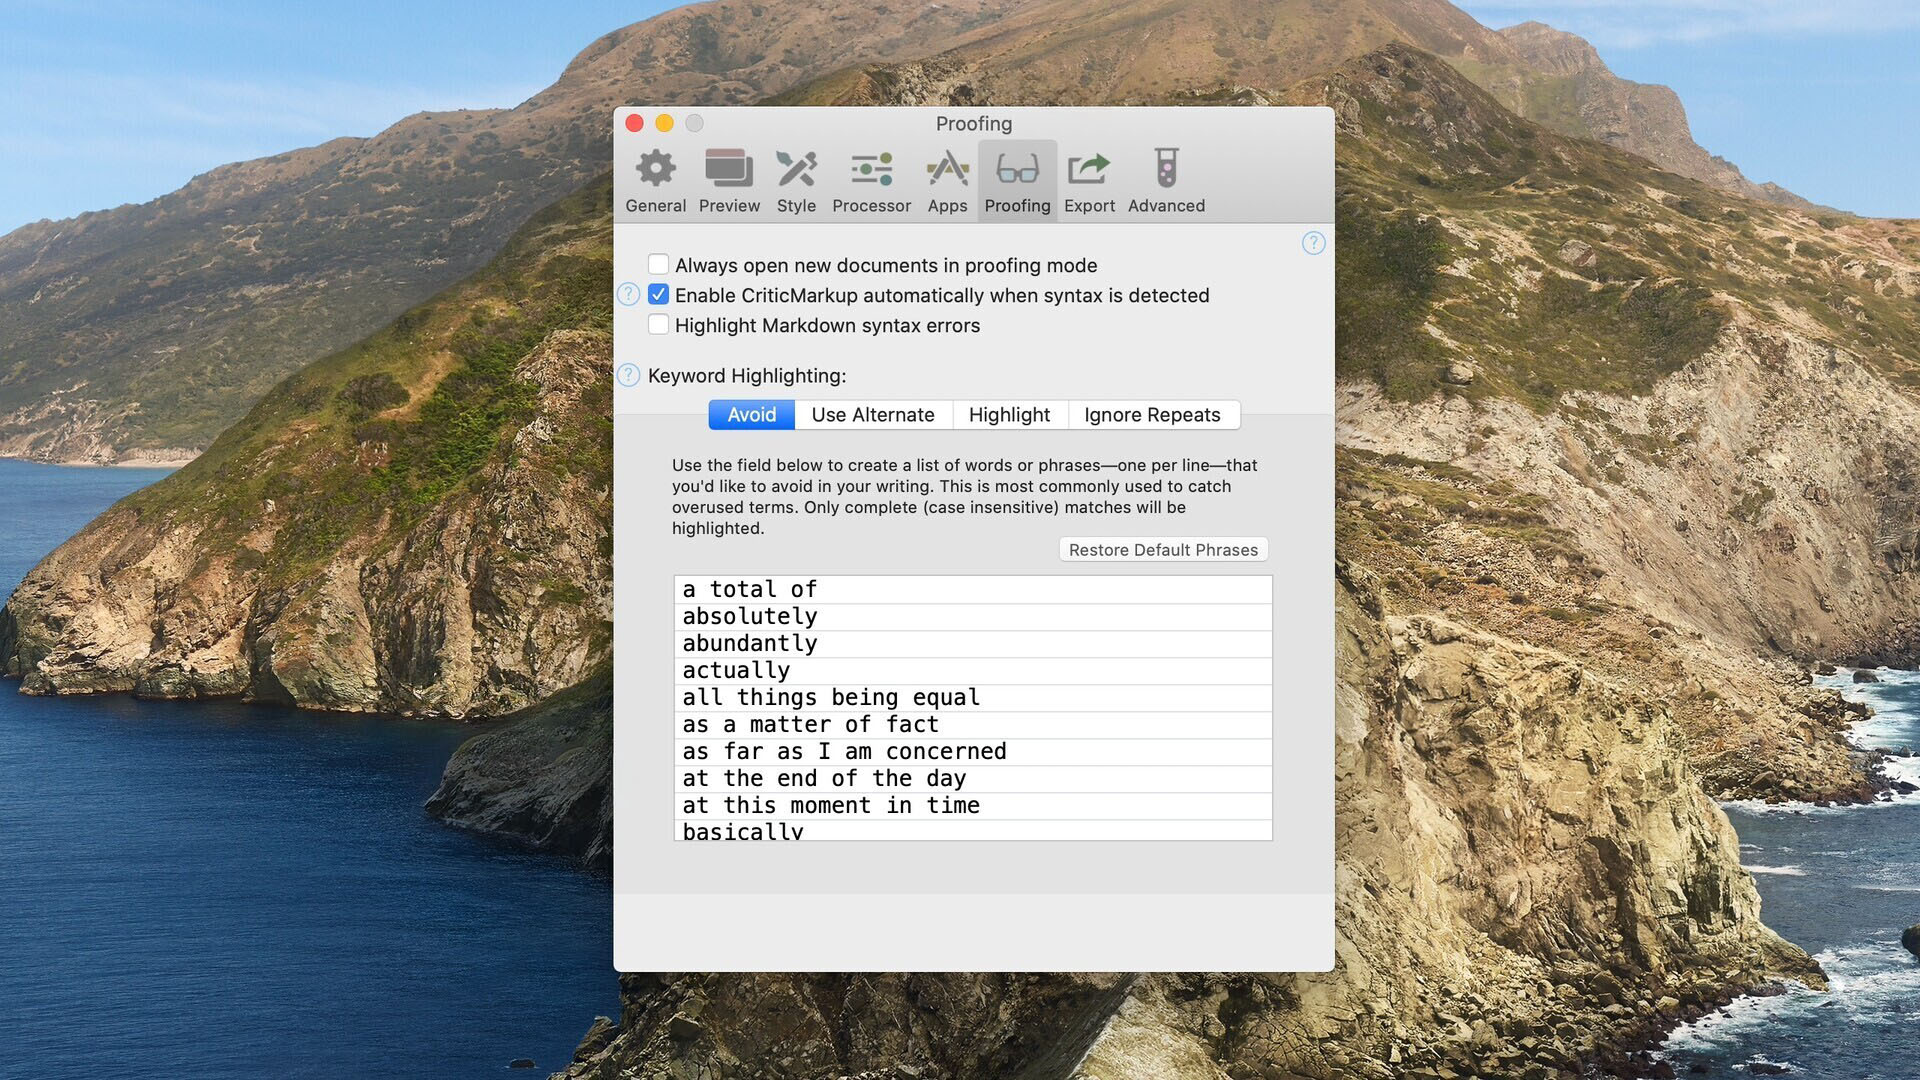This screenshot has height=1080, width=1920.
Task: Click the 'absolutely' line in phrase list
Action: click(x=750, y=616)
